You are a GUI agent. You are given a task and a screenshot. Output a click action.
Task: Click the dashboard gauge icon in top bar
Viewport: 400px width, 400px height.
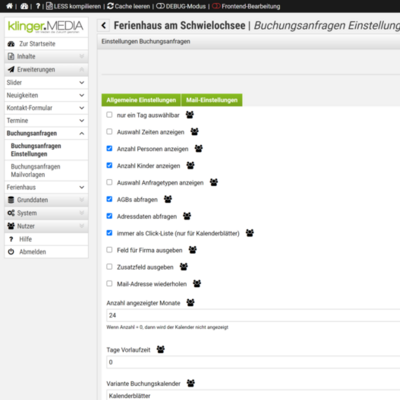tap(24, 6)
